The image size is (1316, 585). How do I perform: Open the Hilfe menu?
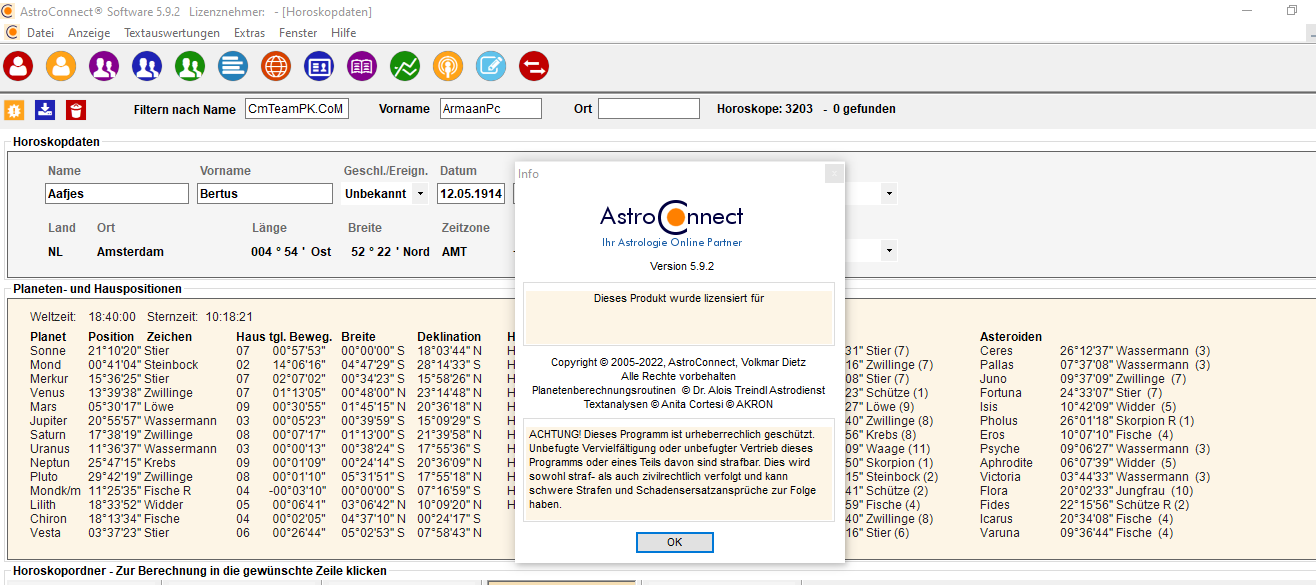[x=343, y=33]
